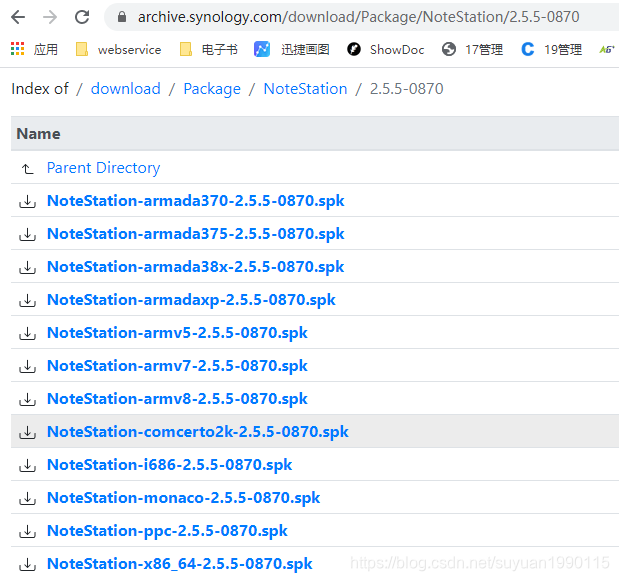
Task: Open the 电子书 bookmark folder
Action: coord(208,49)
